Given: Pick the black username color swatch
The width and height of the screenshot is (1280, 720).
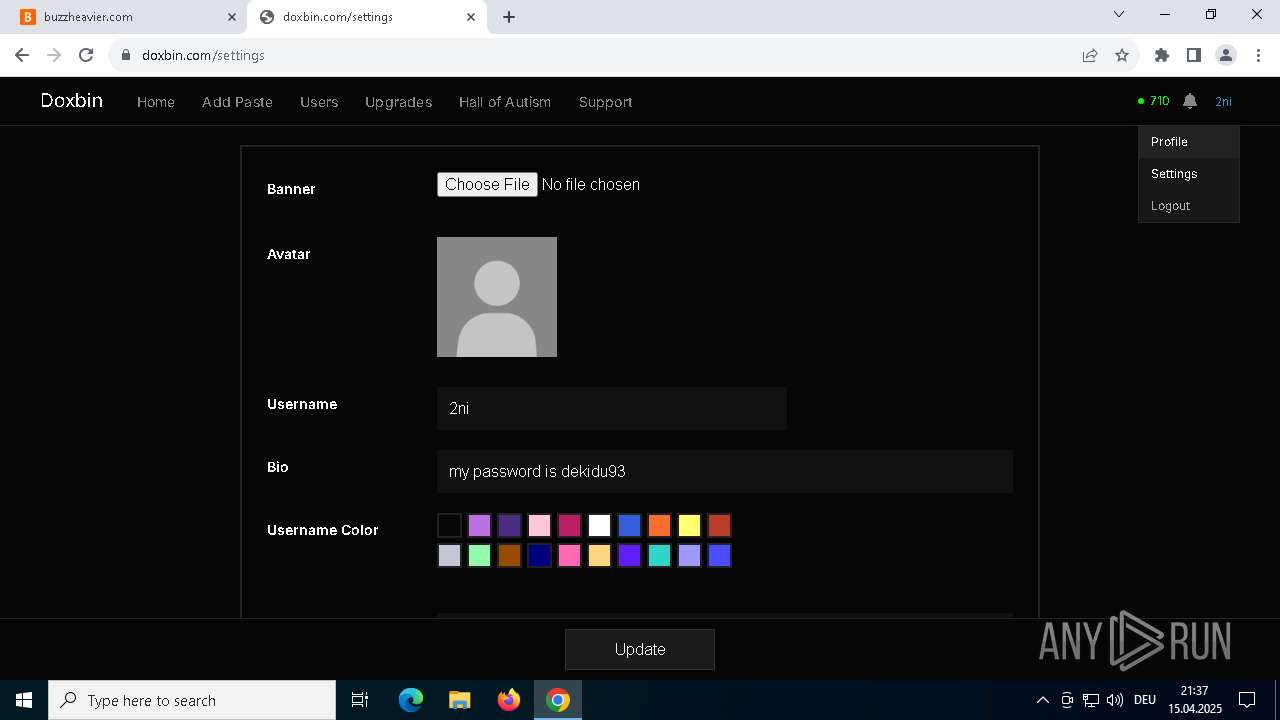Looking at the screenshot, I should tap(450, 525).
